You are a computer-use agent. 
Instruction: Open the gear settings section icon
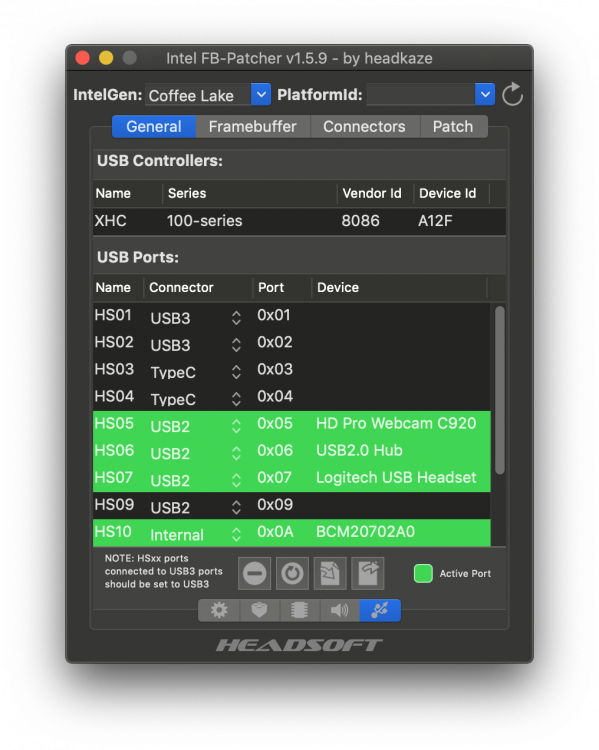tap(219, 610)
